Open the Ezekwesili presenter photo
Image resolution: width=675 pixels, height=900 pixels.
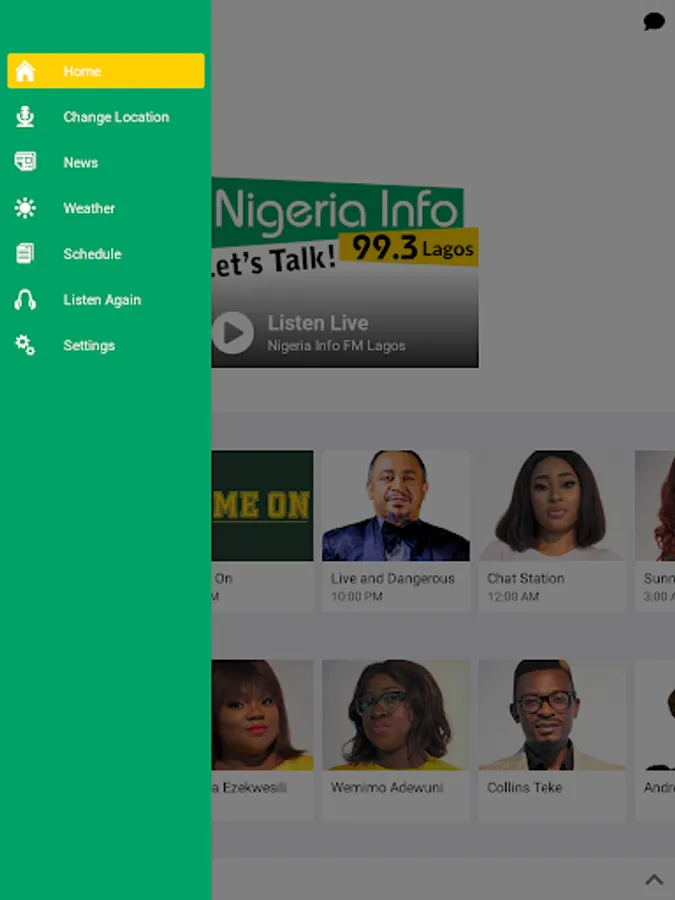[x=262, y=715]
